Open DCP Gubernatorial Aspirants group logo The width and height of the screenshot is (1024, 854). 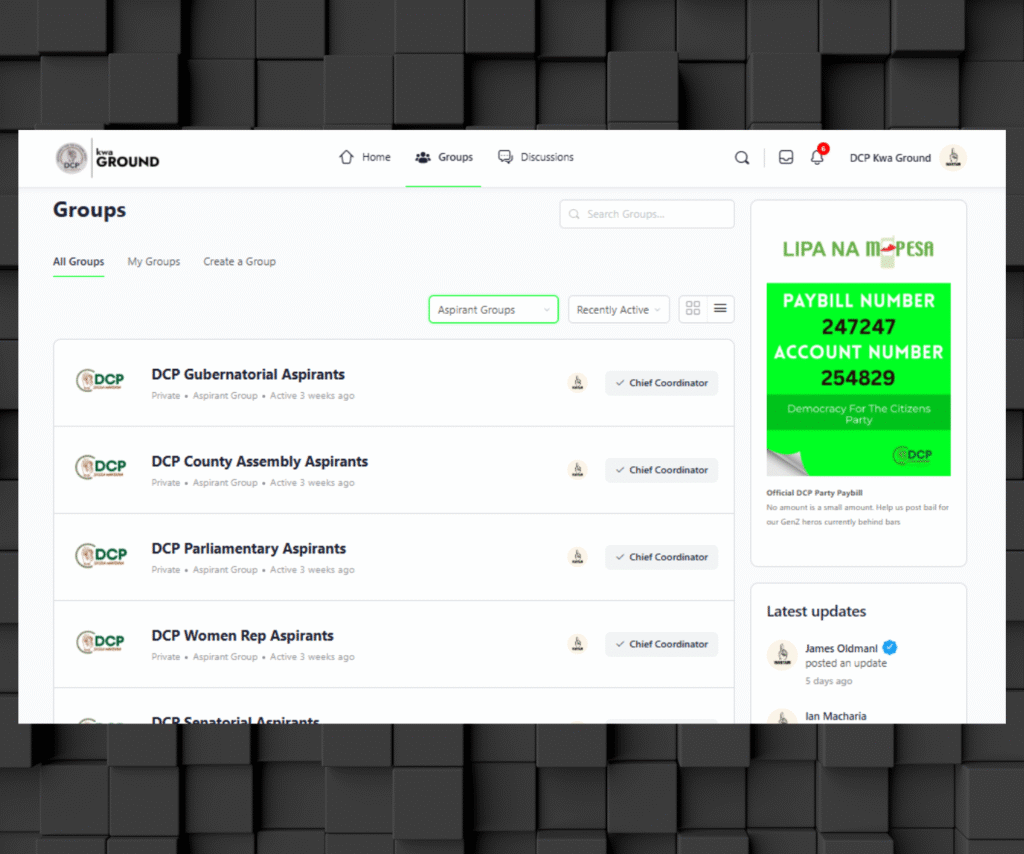point(101,380)
